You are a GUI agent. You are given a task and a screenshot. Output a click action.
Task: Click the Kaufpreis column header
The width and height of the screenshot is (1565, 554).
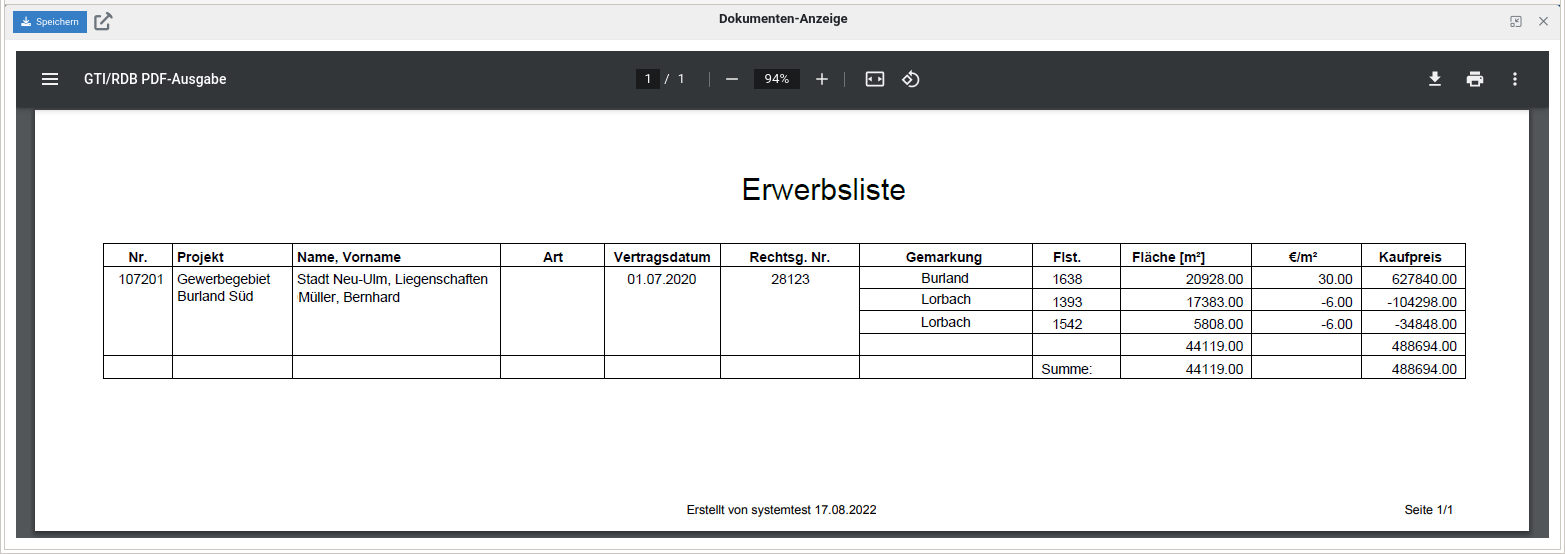[x=1410, y=257]
